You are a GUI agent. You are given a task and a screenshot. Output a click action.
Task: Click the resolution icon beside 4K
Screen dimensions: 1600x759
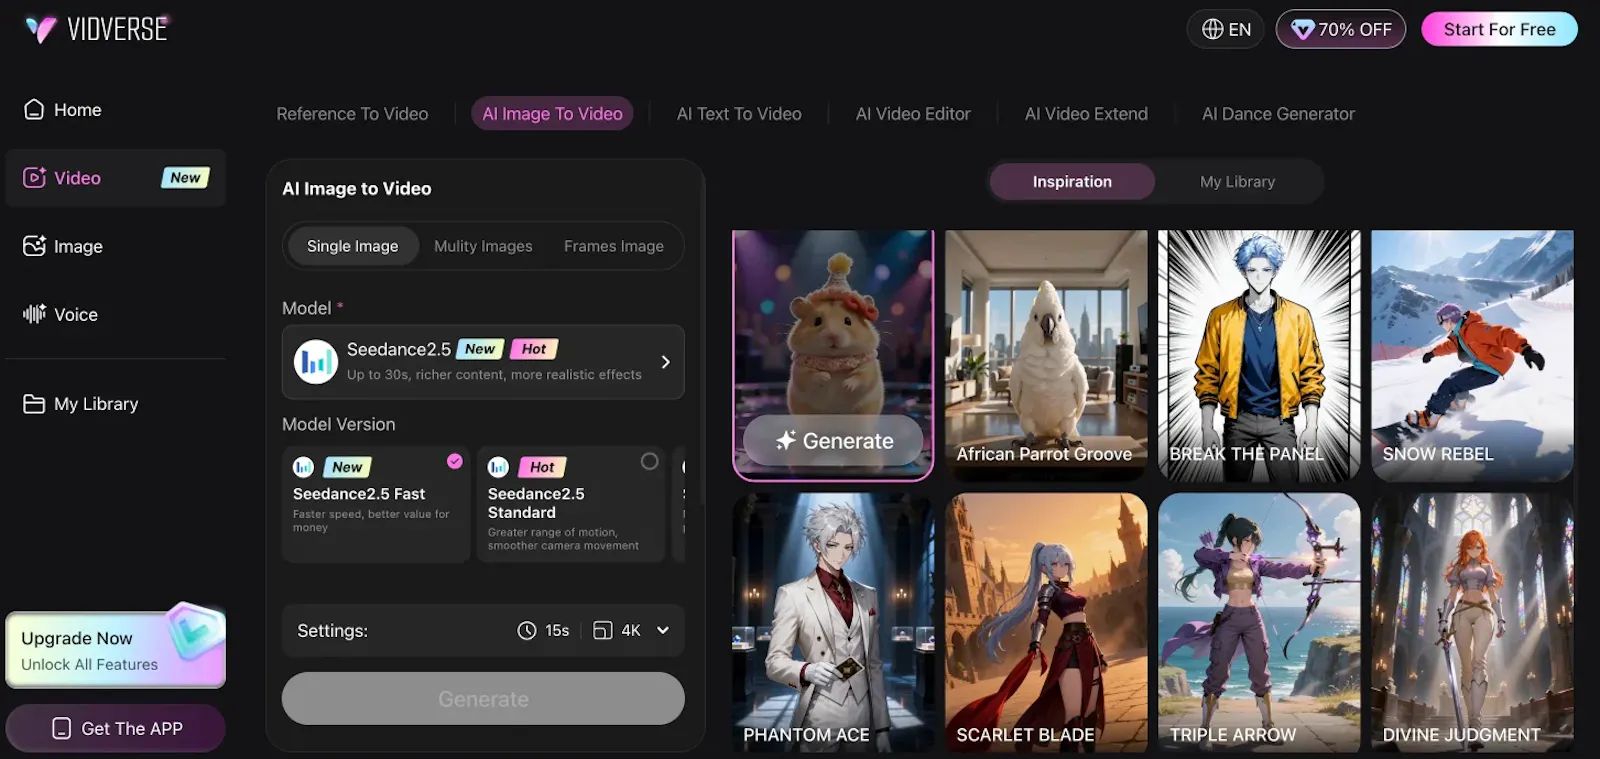[x=602, y=630]
